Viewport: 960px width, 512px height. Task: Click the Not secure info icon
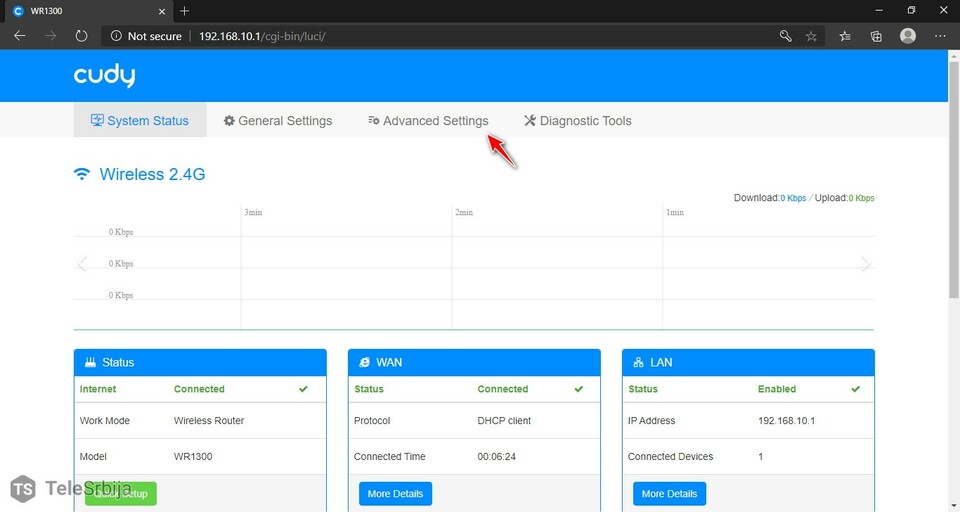coord(116,36)
